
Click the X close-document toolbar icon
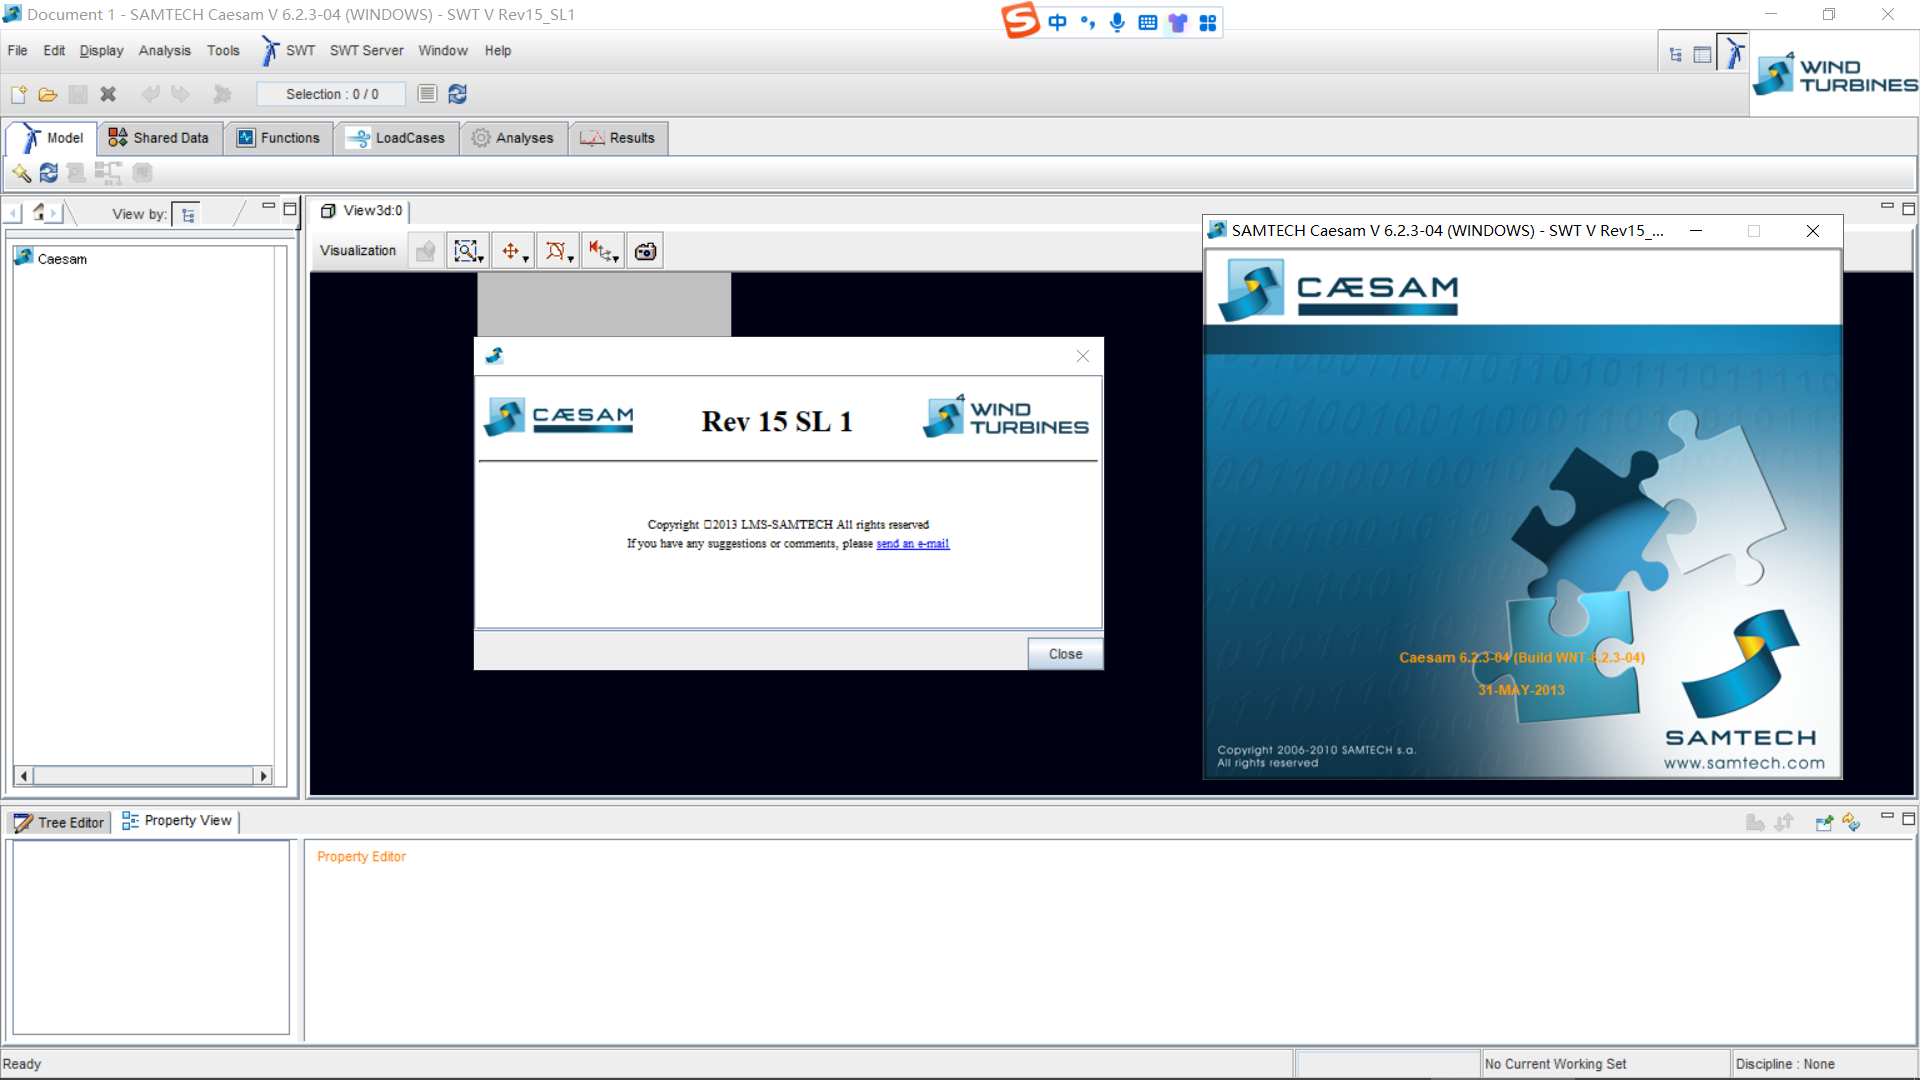tap(108, 94)
